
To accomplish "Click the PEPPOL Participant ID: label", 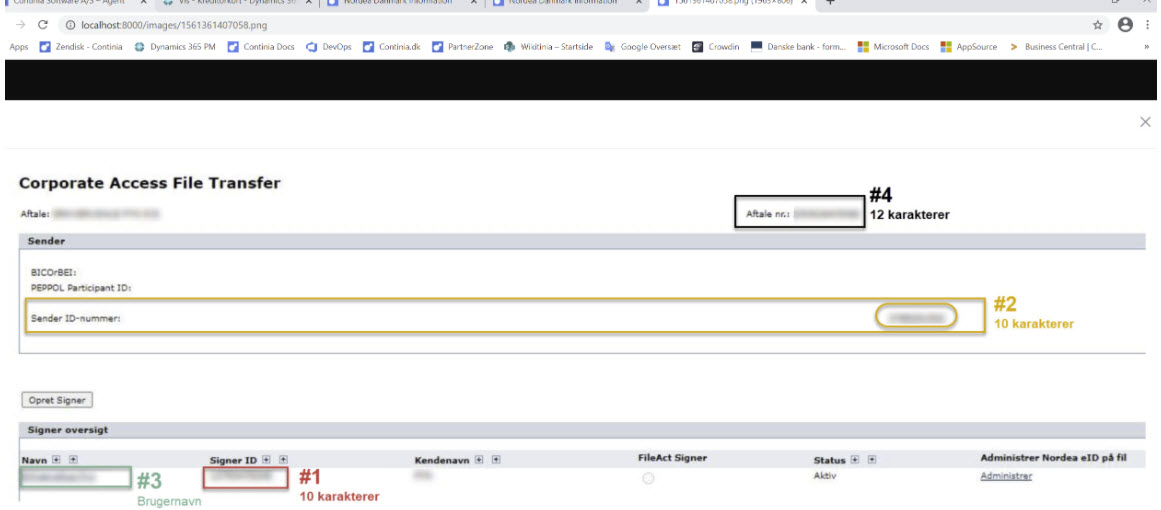I will point(81,288).
